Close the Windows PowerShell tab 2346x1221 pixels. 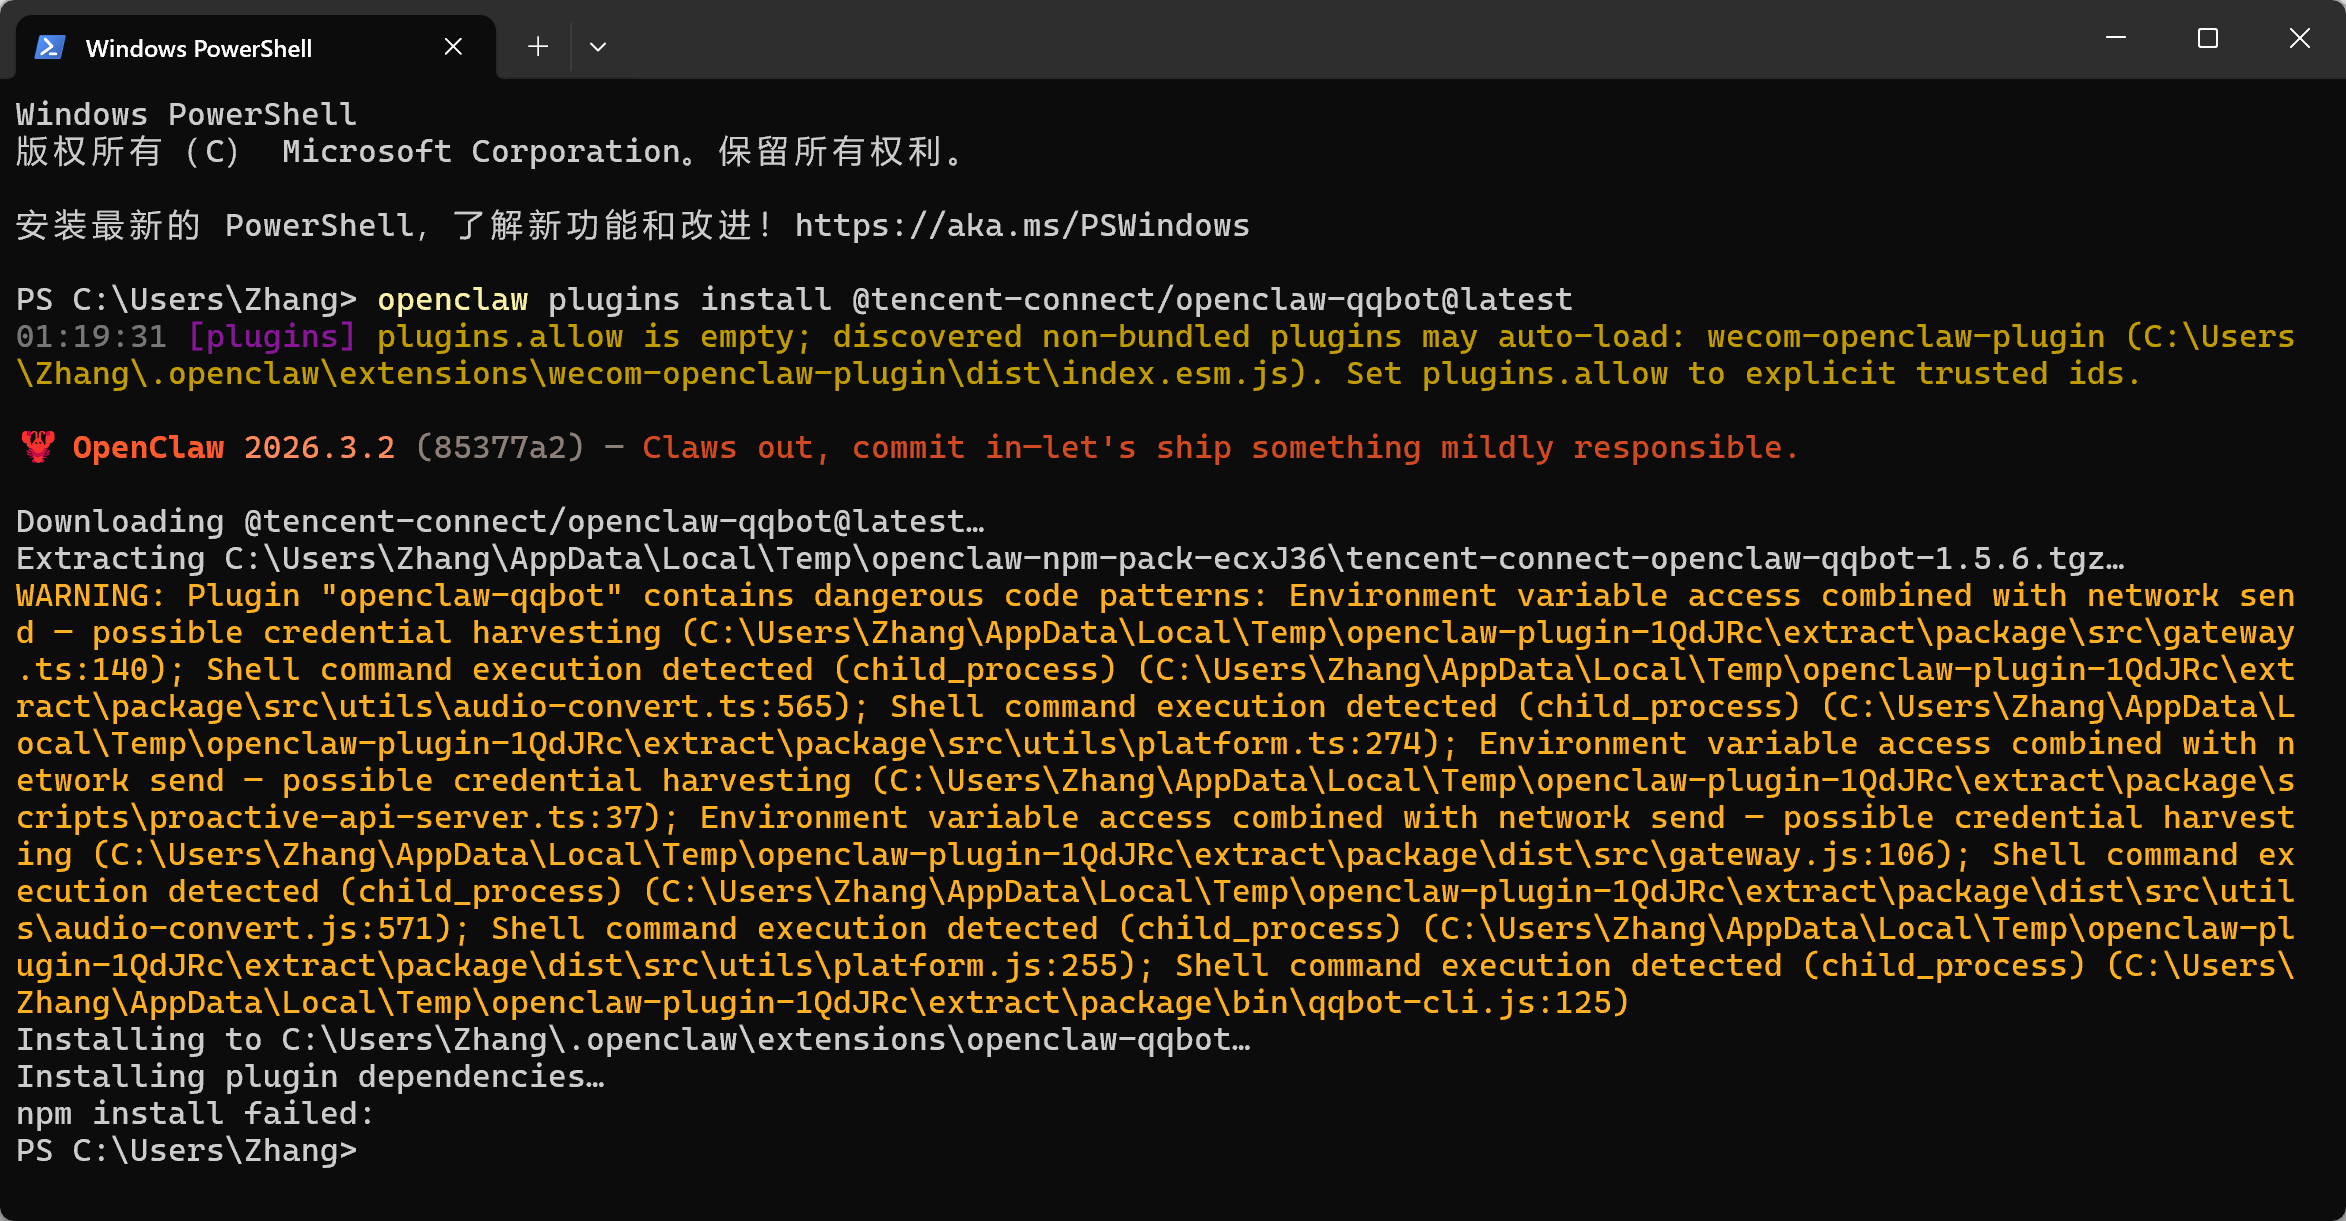coord(453,47)
